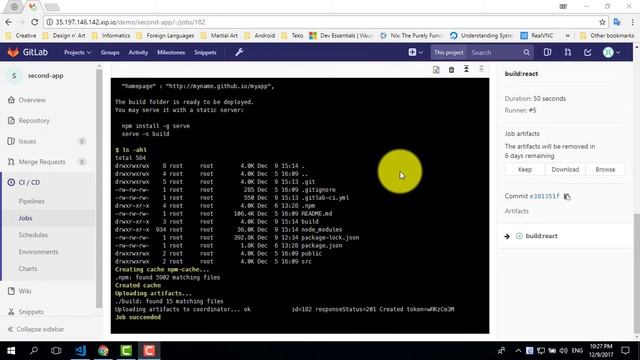Select the build:react job entry
This screenshot has height=360, width=640.
[x=541, y=236]
